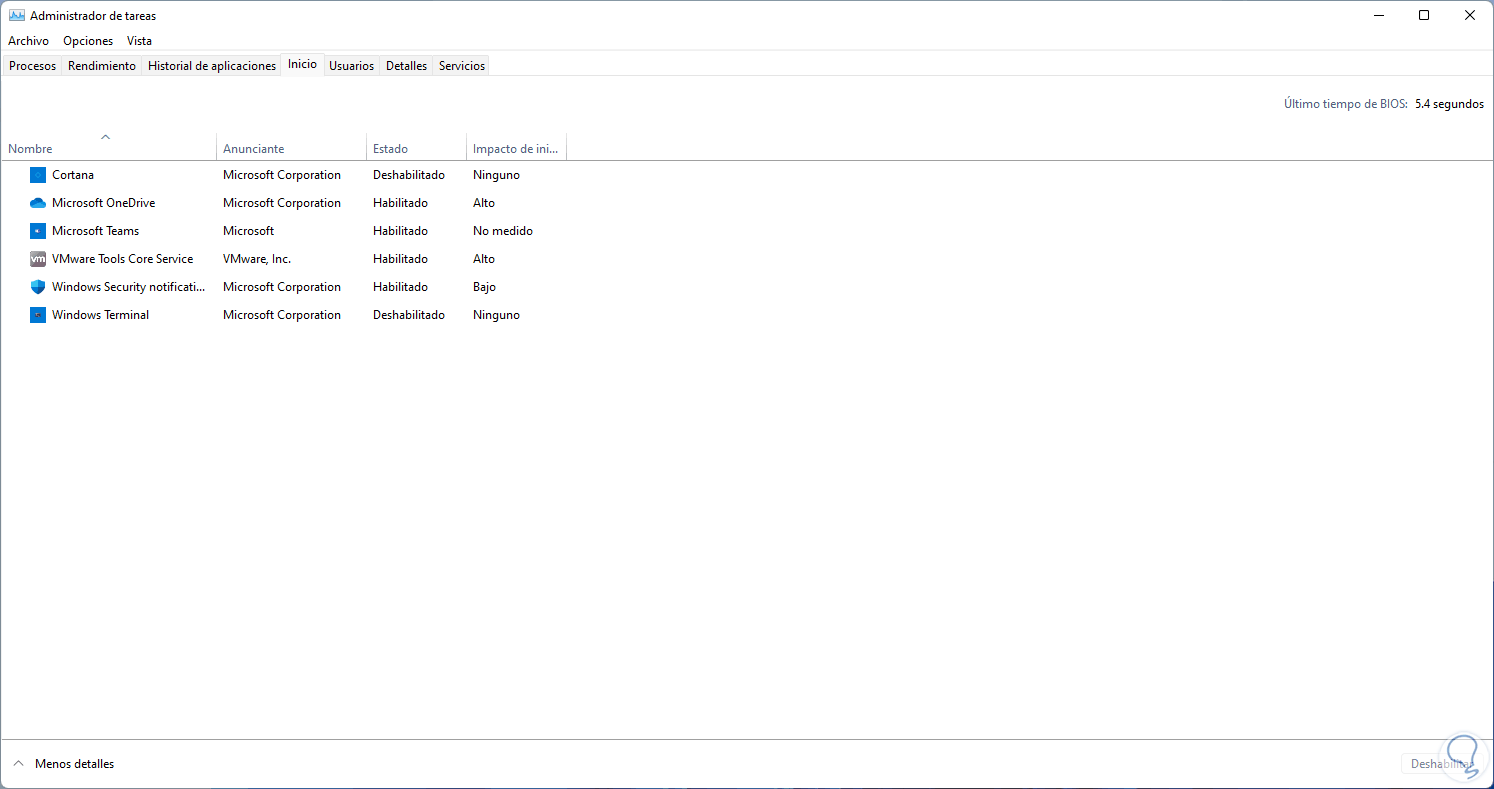Switch to the Procesos tab
Screen dimensions: 1494x789
click(32, 66)
